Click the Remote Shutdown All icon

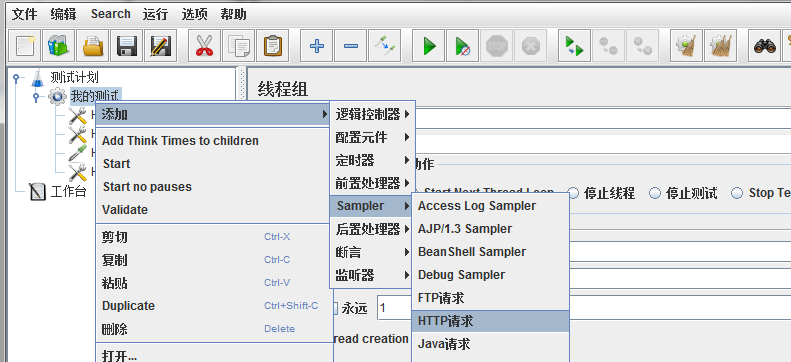point(643,46)
